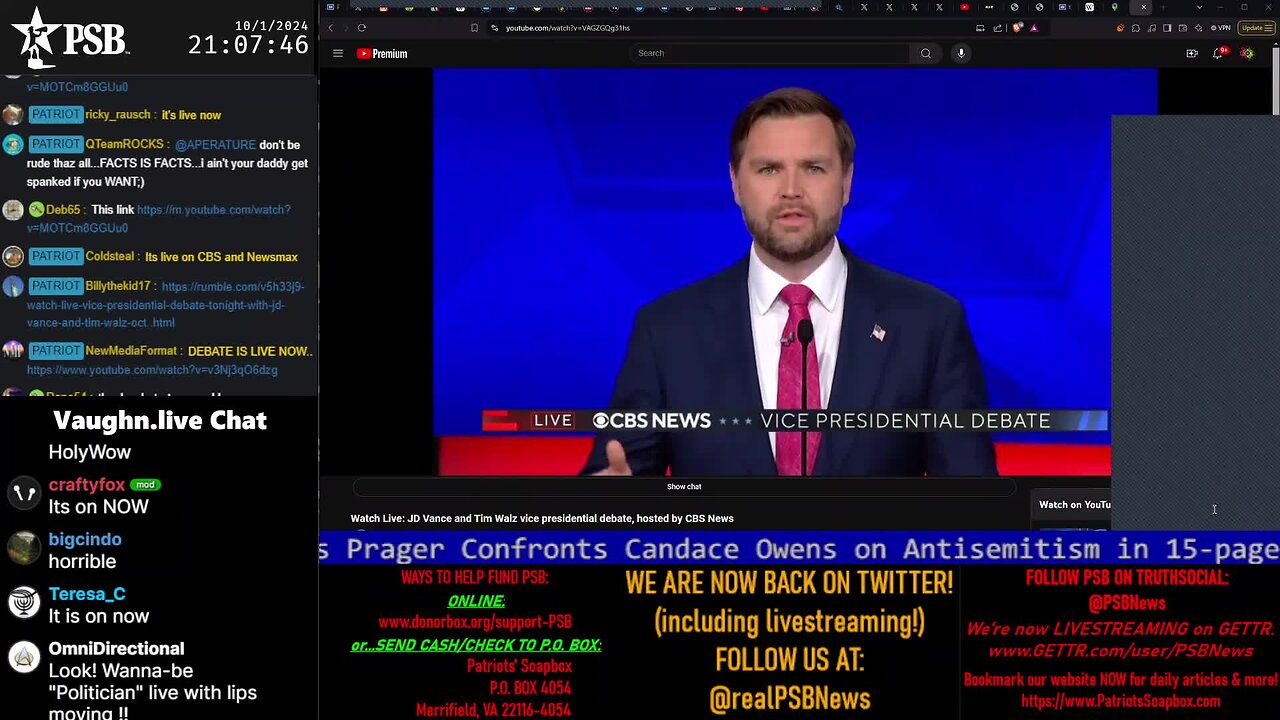Open YouTube notifications bell

[1218, 53]
